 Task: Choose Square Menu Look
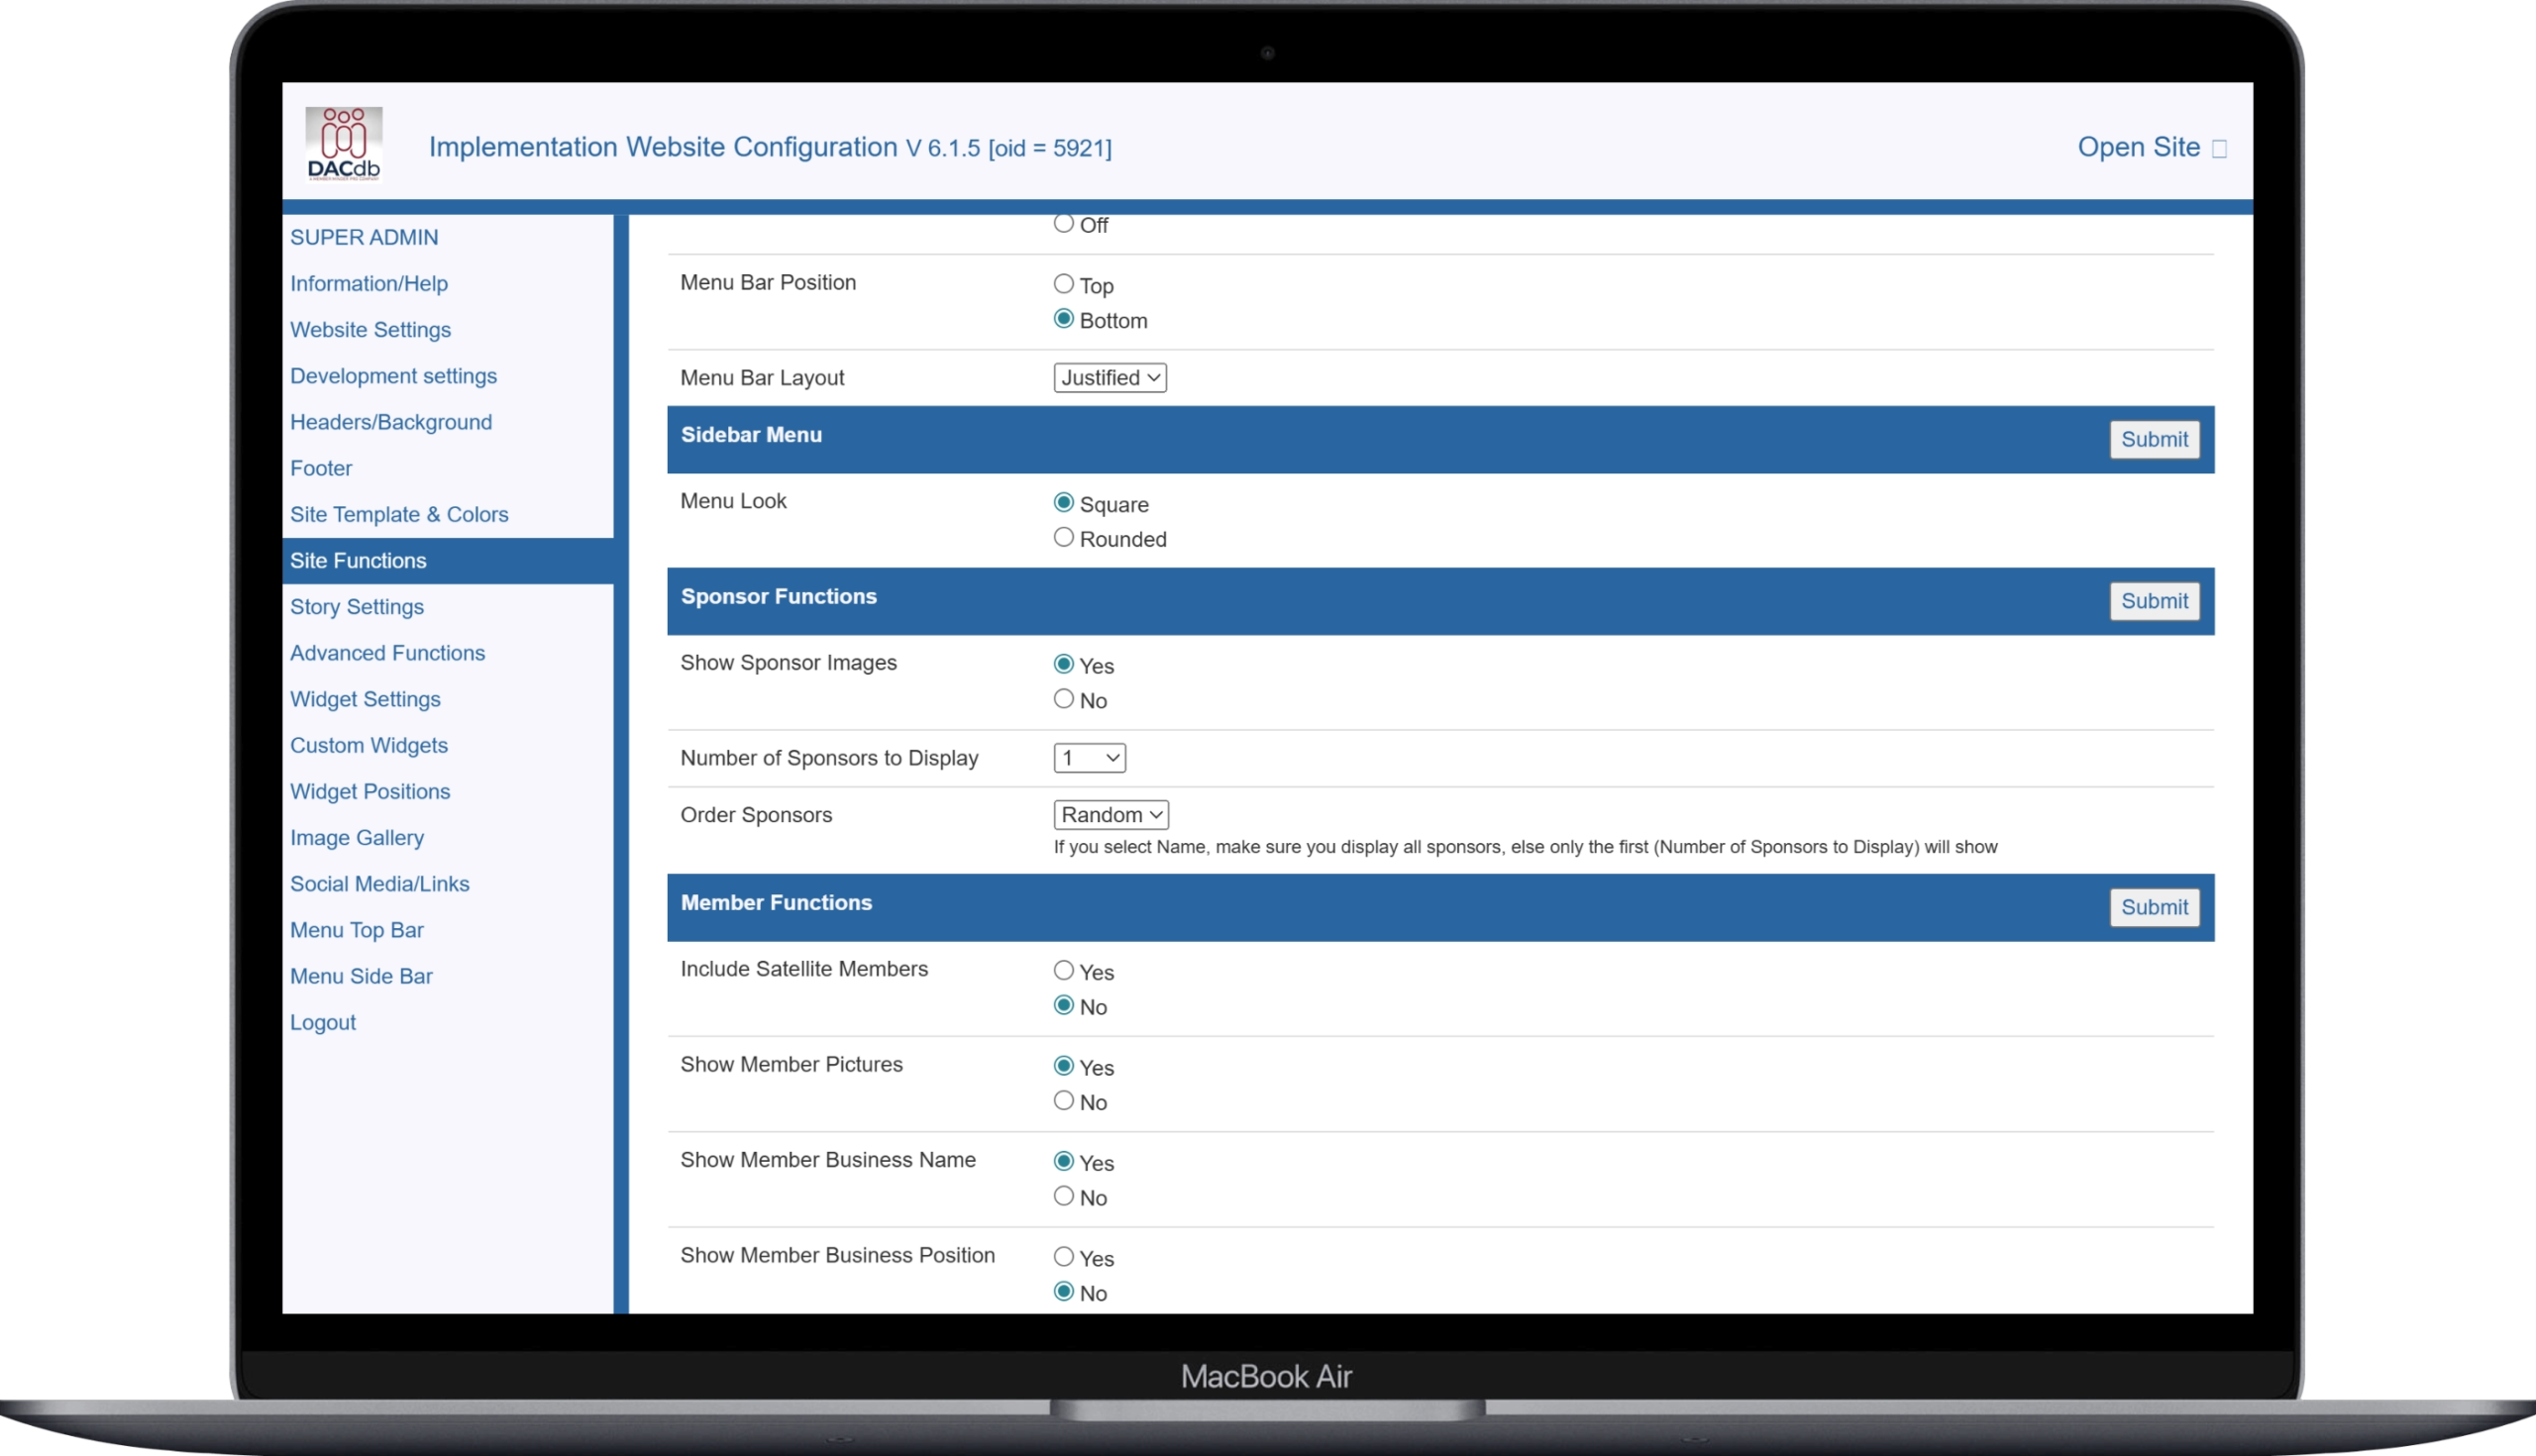point(1063,502)
